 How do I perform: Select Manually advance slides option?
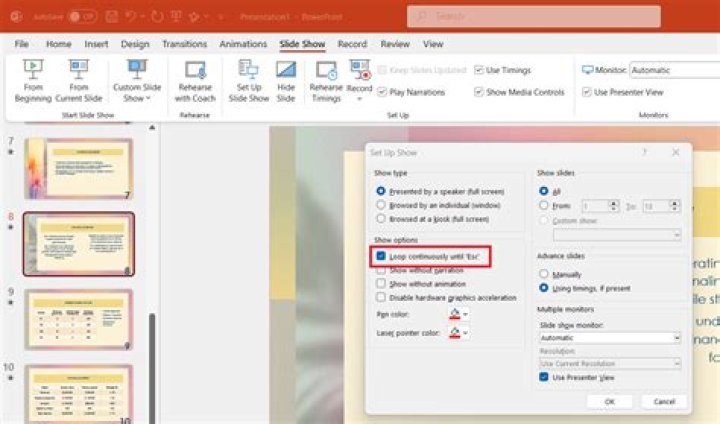click(544, 274)
